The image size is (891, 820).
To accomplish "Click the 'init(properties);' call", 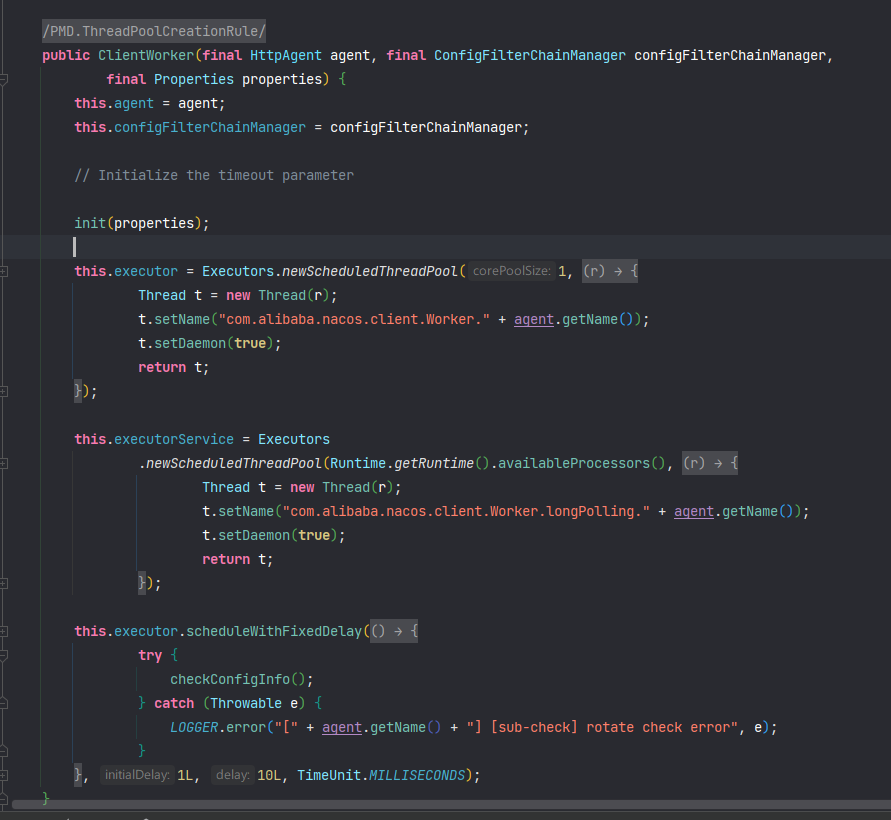I will [142, 223].
